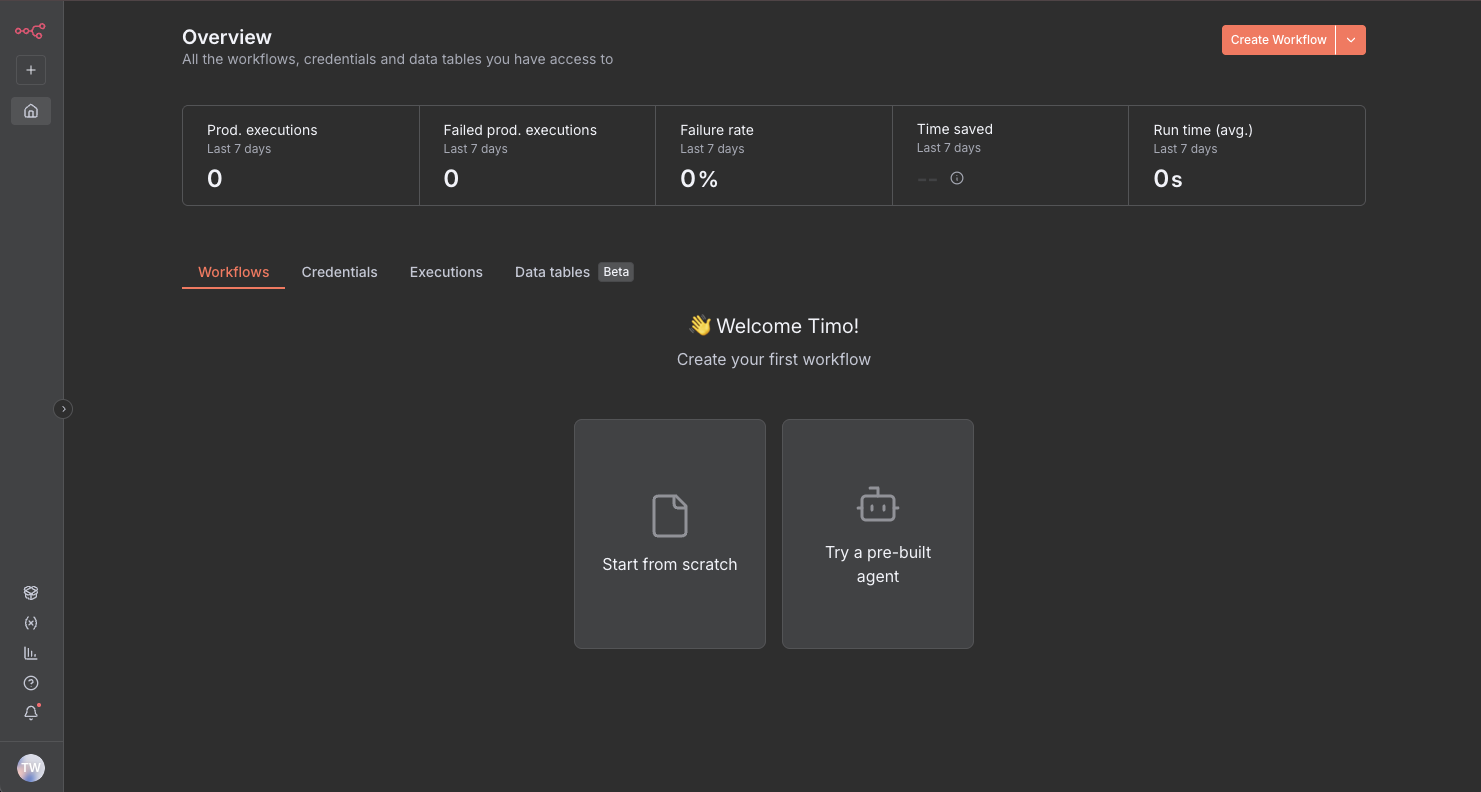This screenshot has height=792, width=1481.
Task: Click the Time saved info icon
Action: pyautogui.click(x=957, y=178)
